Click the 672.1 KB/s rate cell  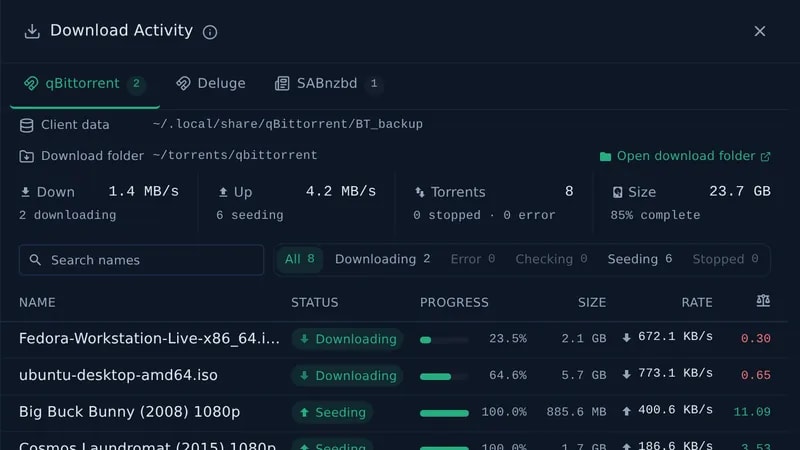[x=667, y=337]
